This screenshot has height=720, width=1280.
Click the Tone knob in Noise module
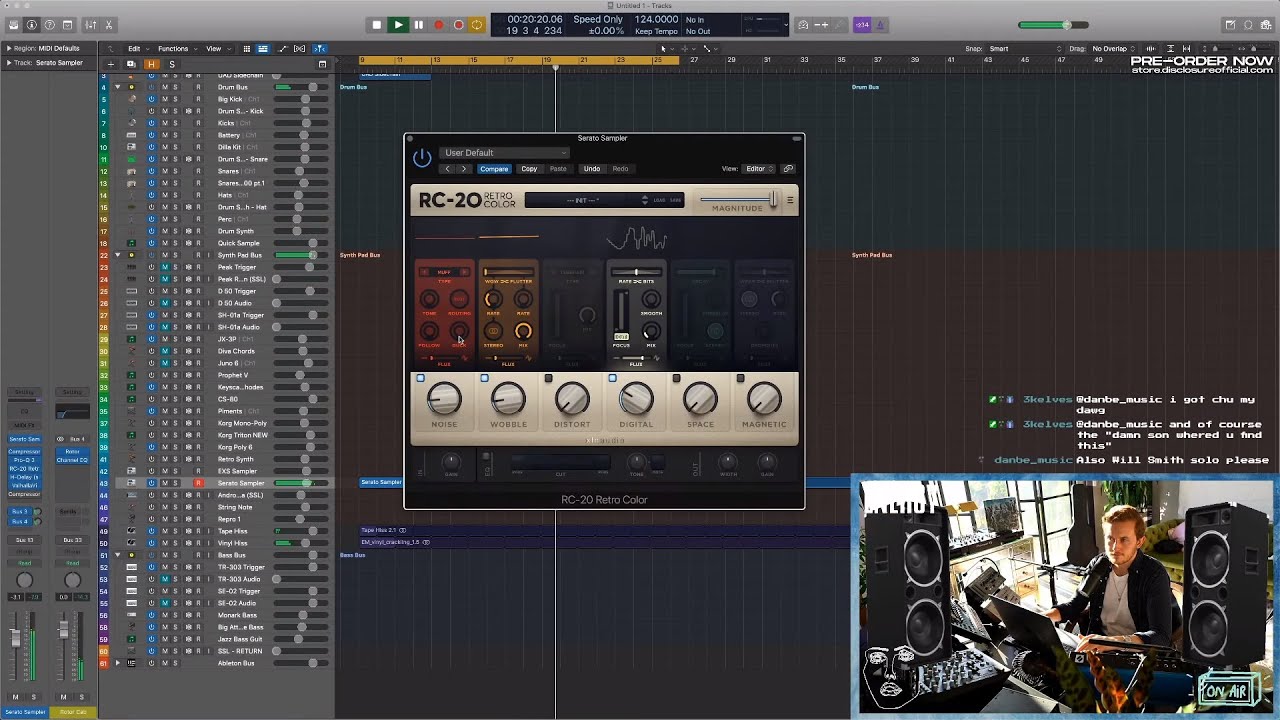click(x=429, y=299)
